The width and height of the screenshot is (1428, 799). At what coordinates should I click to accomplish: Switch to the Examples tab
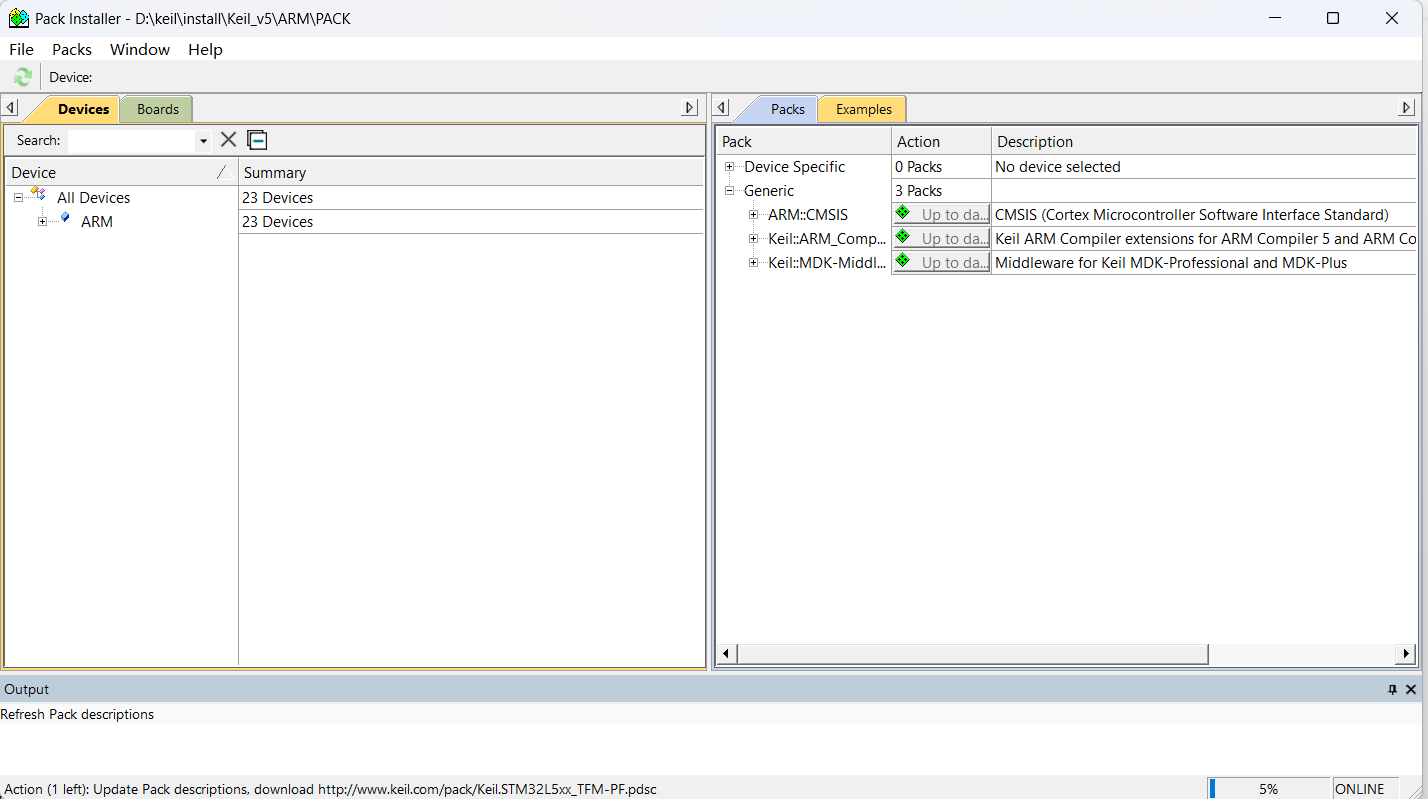(863, 109)
